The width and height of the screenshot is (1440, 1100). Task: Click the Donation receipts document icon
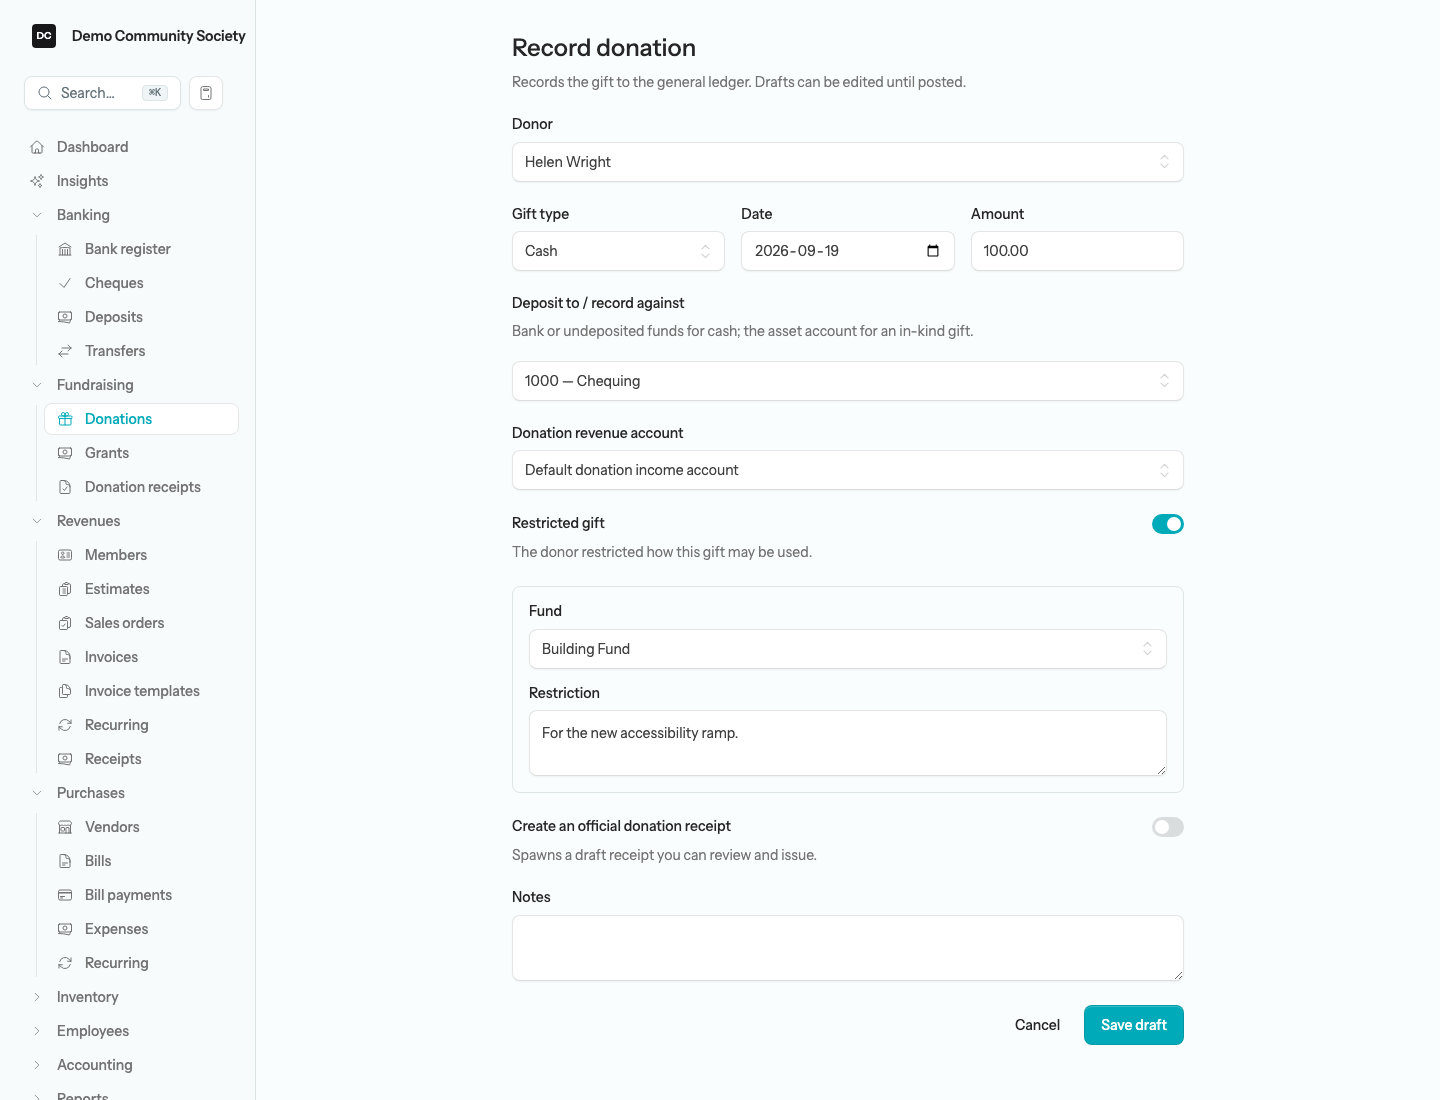click(x=65, y=487)
